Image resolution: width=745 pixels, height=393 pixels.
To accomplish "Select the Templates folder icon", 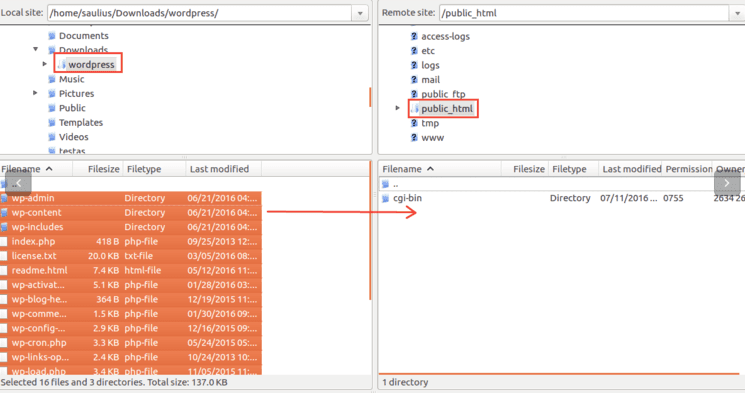I will click(52, 123).
